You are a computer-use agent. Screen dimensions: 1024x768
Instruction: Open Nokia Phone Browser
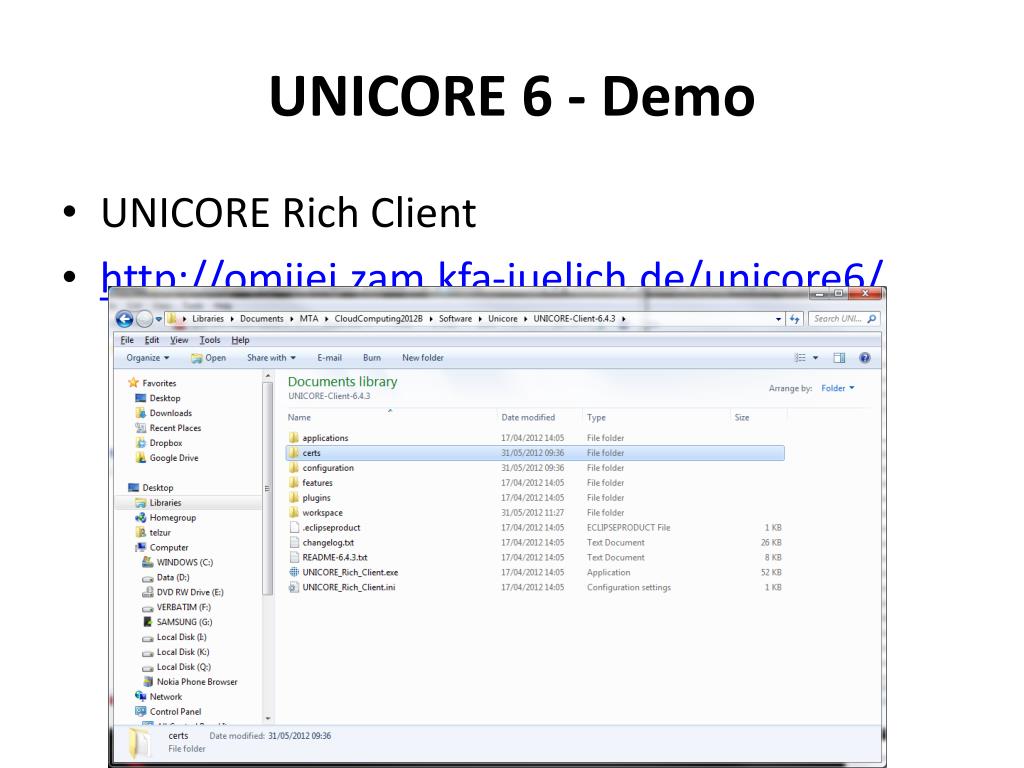coord(197,682)
